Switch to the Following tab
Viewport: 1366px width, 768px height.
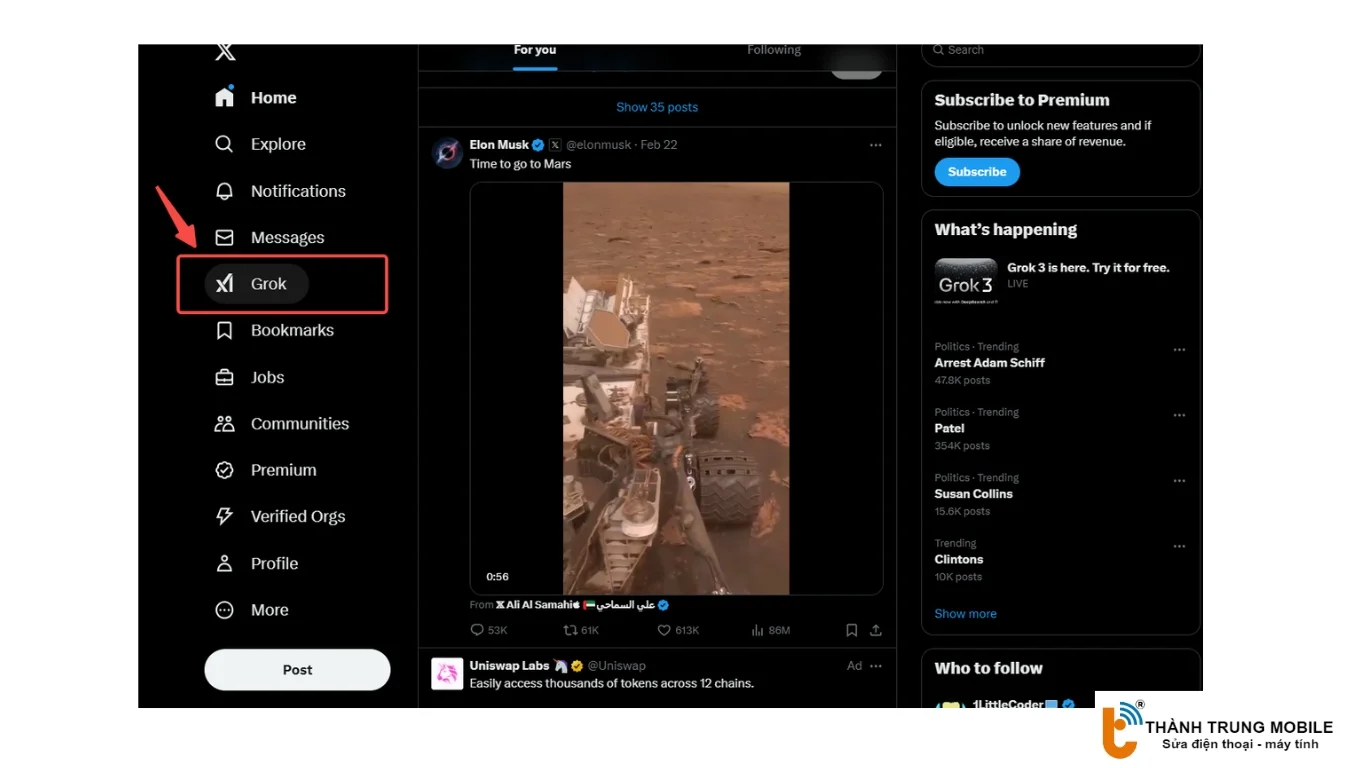[x=774, y=50]
